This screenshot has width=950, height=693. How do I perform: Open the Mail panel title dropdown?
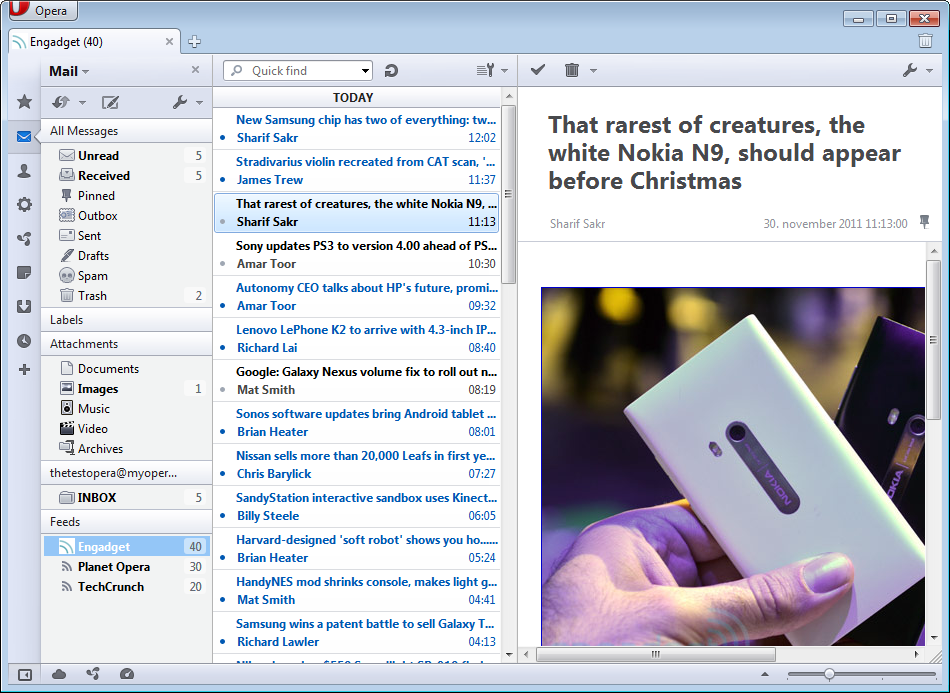point(69,71)
